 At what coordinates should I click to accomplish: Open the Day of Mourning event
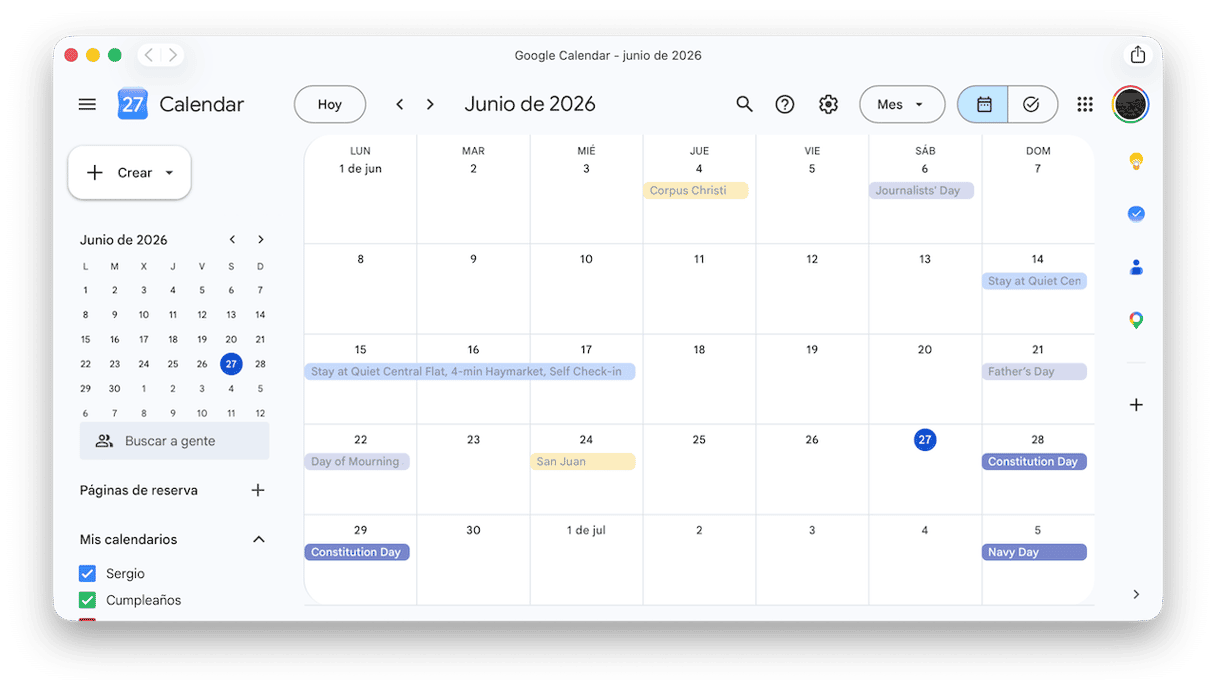click(x=356, y=461)
